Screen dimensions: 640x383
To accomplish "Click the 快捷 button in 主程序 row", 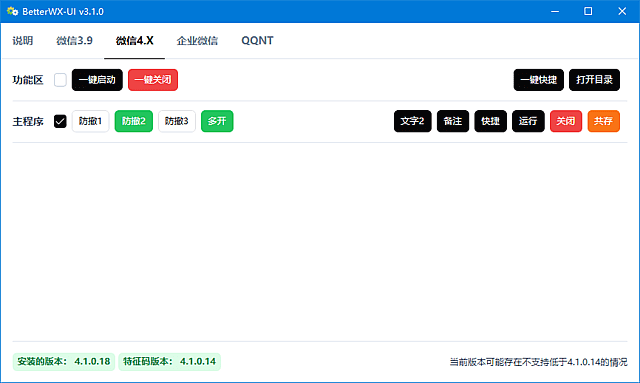I will [x=491, y=121].
